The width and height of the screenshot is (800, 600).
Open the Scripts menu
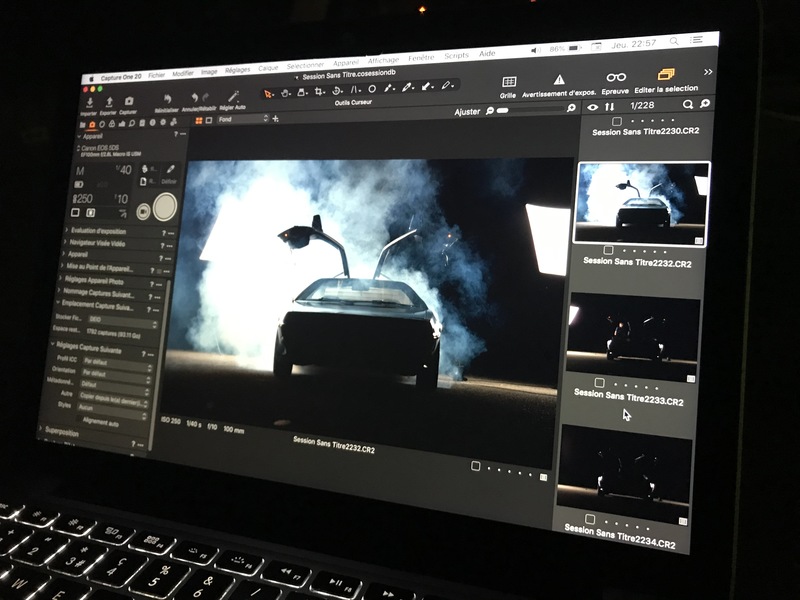click(x=456, y=56)
